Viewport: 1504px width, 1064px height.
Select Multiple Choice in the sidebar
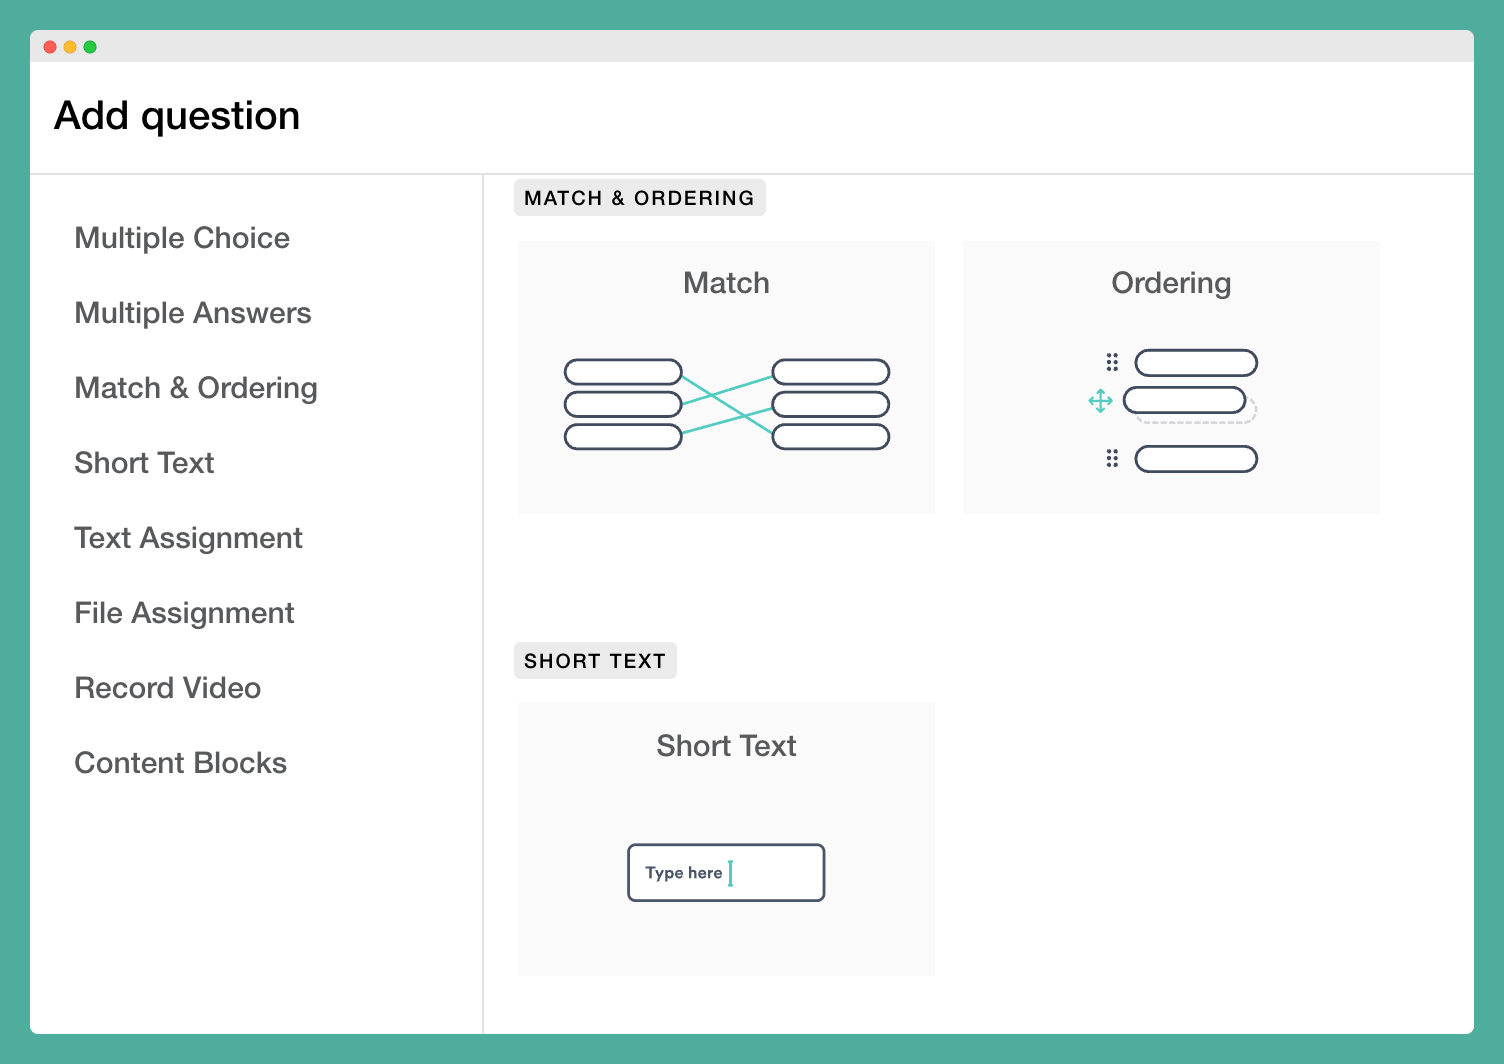coord(182,238)
